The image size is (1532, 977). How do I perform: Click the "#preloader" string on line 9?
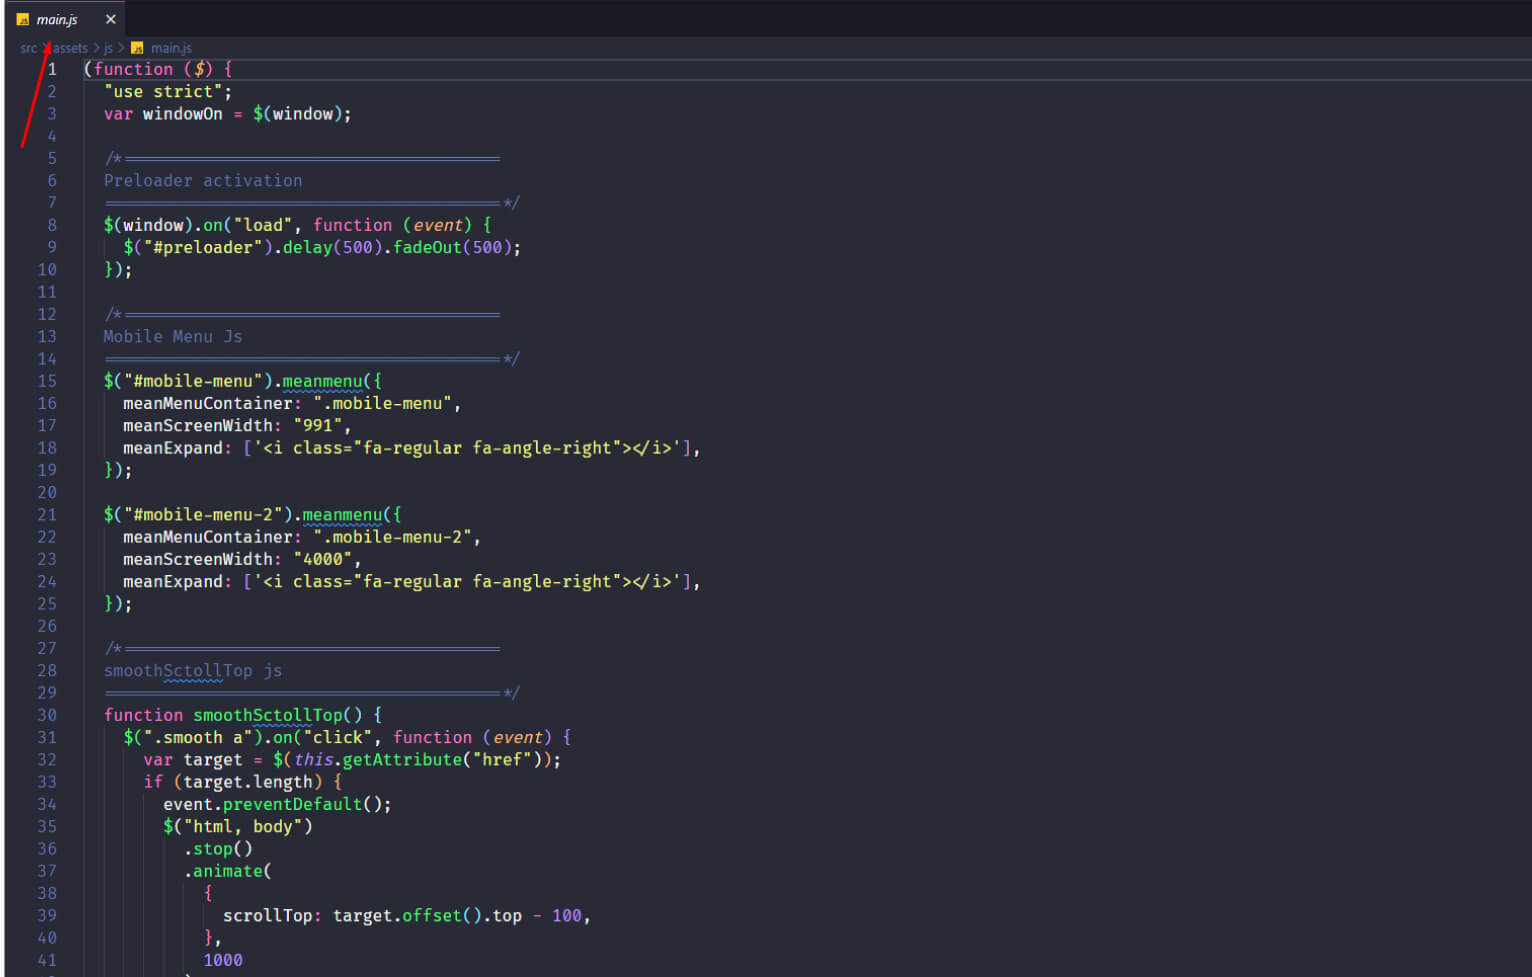pyautogui.click(x=203, y=247)
